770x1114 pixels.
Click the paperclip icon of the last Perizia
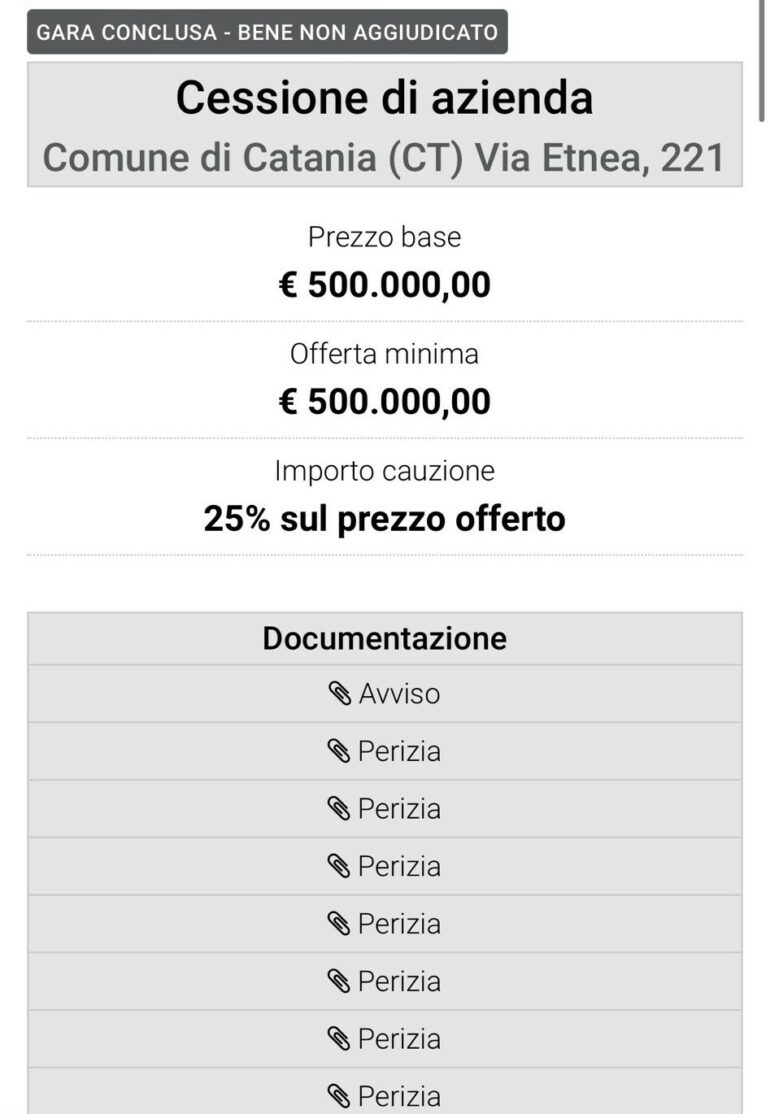pyautogui.click(x=339, y=1097)
